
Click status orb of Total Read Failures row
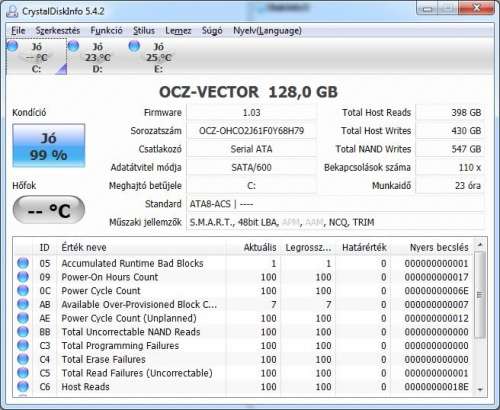(23, 373)
